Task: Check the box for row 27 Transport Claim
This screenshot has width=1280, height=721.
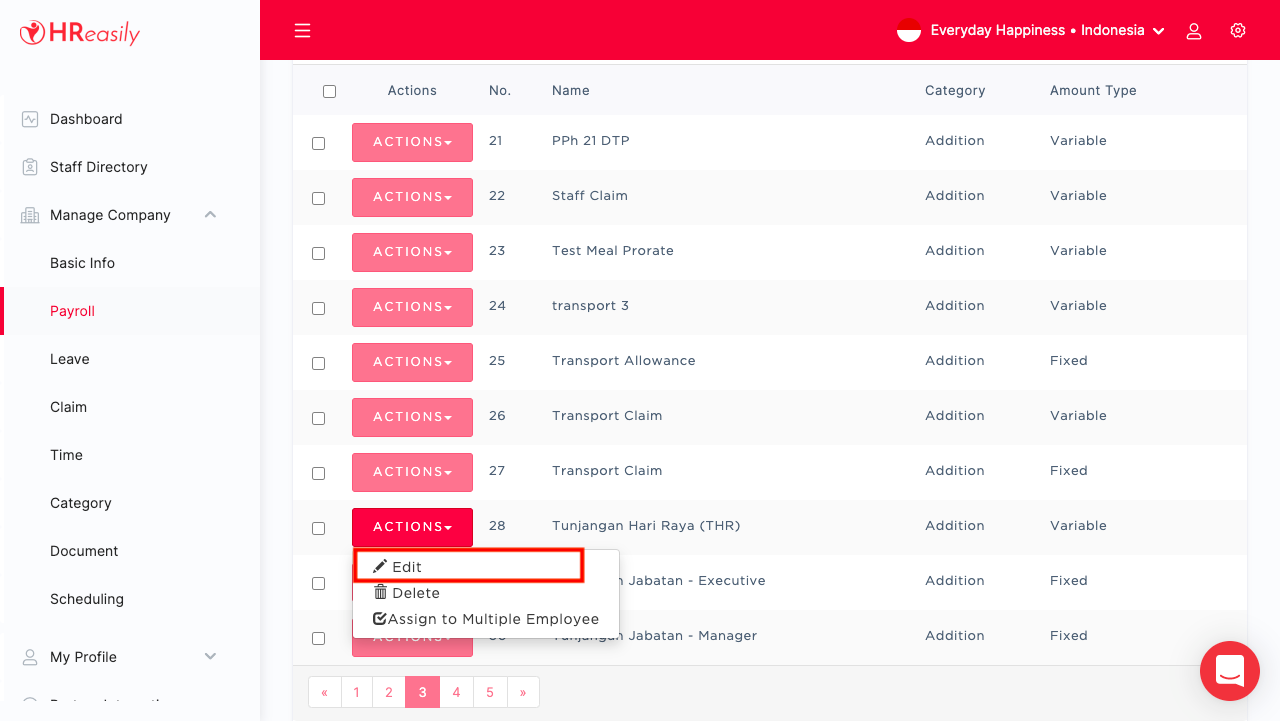Action: [318, 473]
